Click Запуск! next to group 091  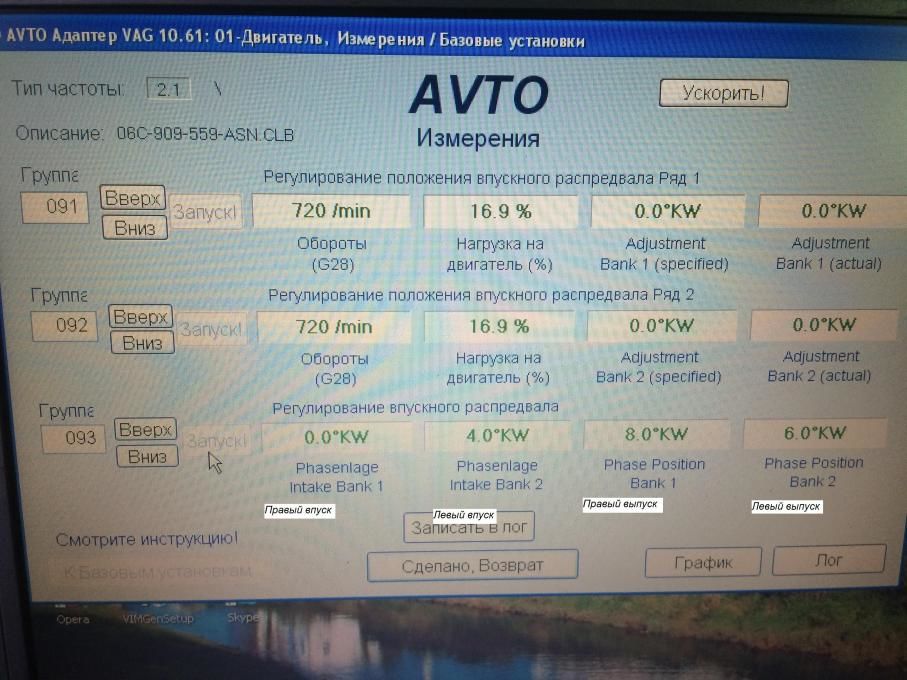pos(205,212)
